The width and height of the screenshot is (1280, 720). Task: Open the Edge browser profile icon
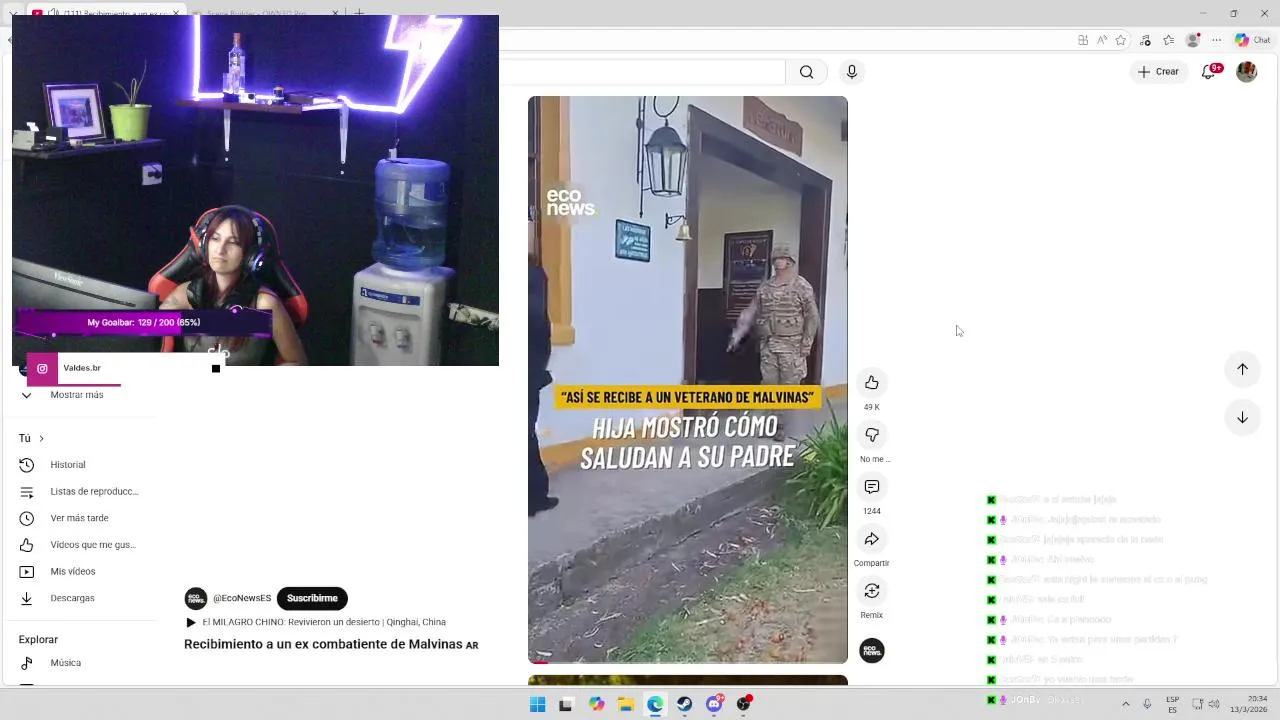pos(1192,41)
